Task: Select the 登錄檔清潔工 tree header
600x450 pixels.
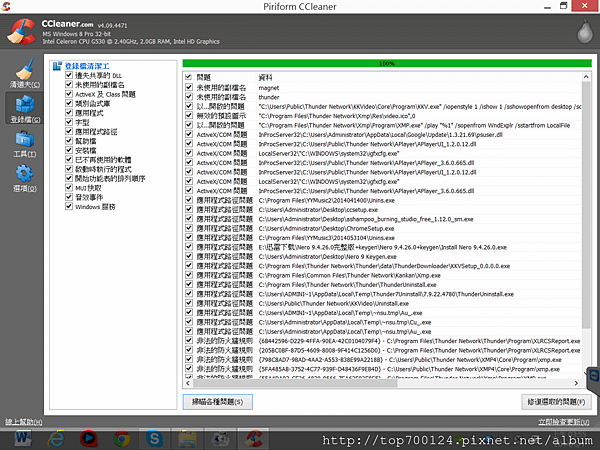Action: pyautogui.click(x=87, y=66)
